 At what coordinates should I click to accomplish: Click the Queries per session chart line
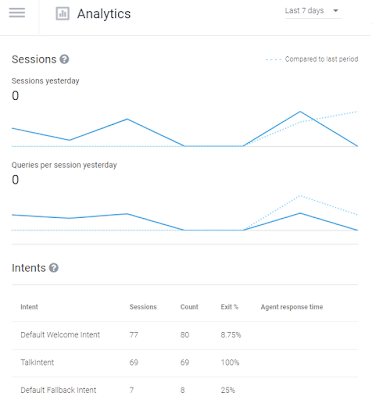(127, 214)
